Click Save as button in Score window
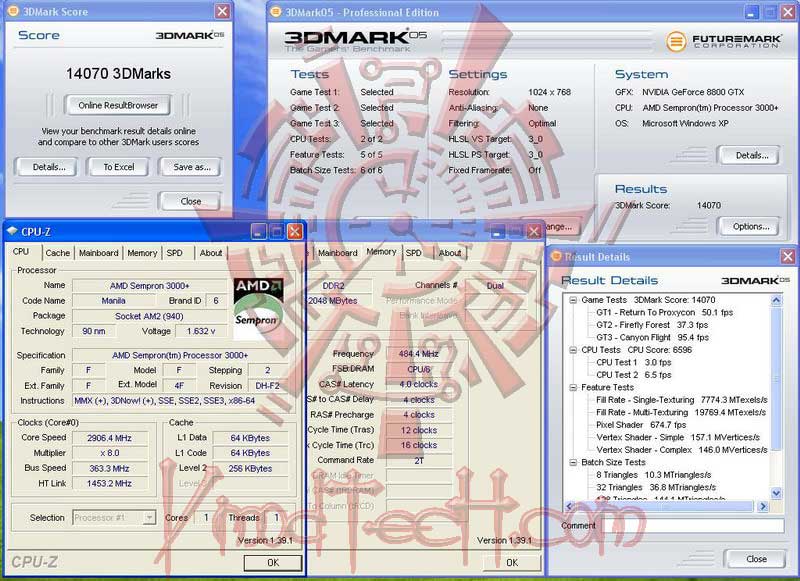Image resolution: width=800 pixels, height=581 pixels. click(191, 167)
